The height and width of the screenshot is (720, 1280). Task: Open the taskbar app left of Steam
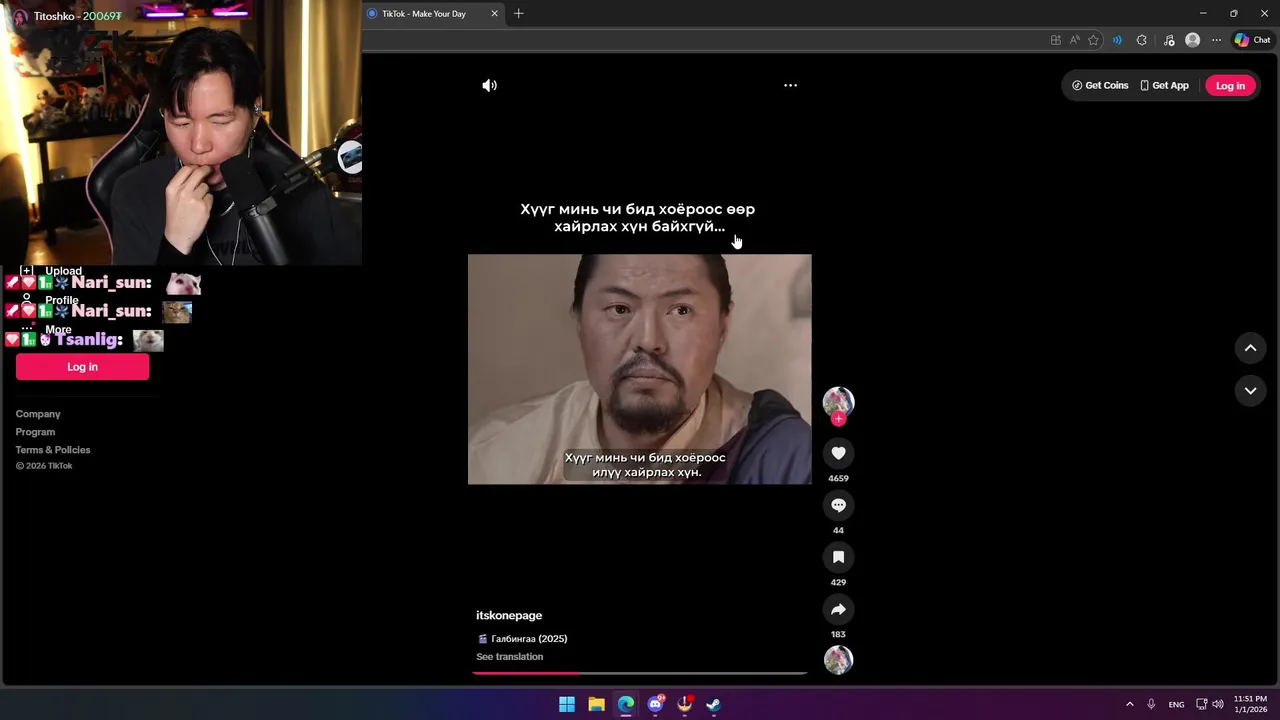684,704
